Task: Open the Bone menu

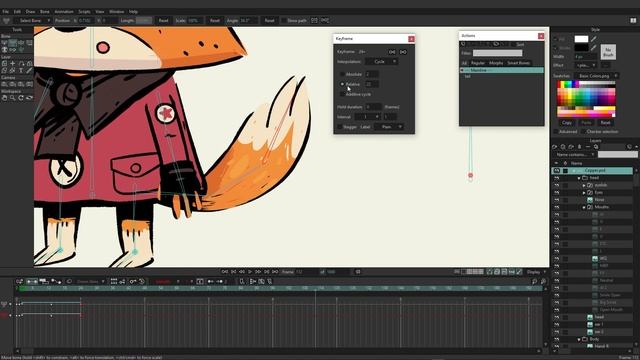Action: pos(44,11)
